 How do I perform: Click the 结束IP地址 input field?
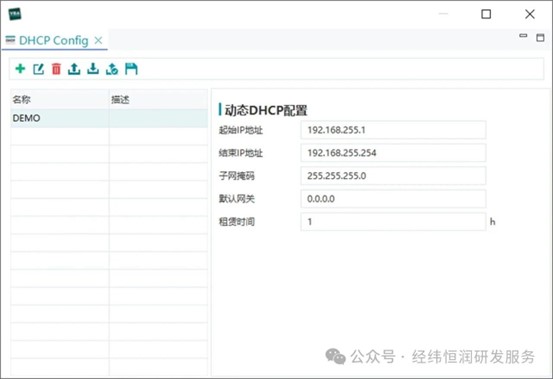coord(393,153)
